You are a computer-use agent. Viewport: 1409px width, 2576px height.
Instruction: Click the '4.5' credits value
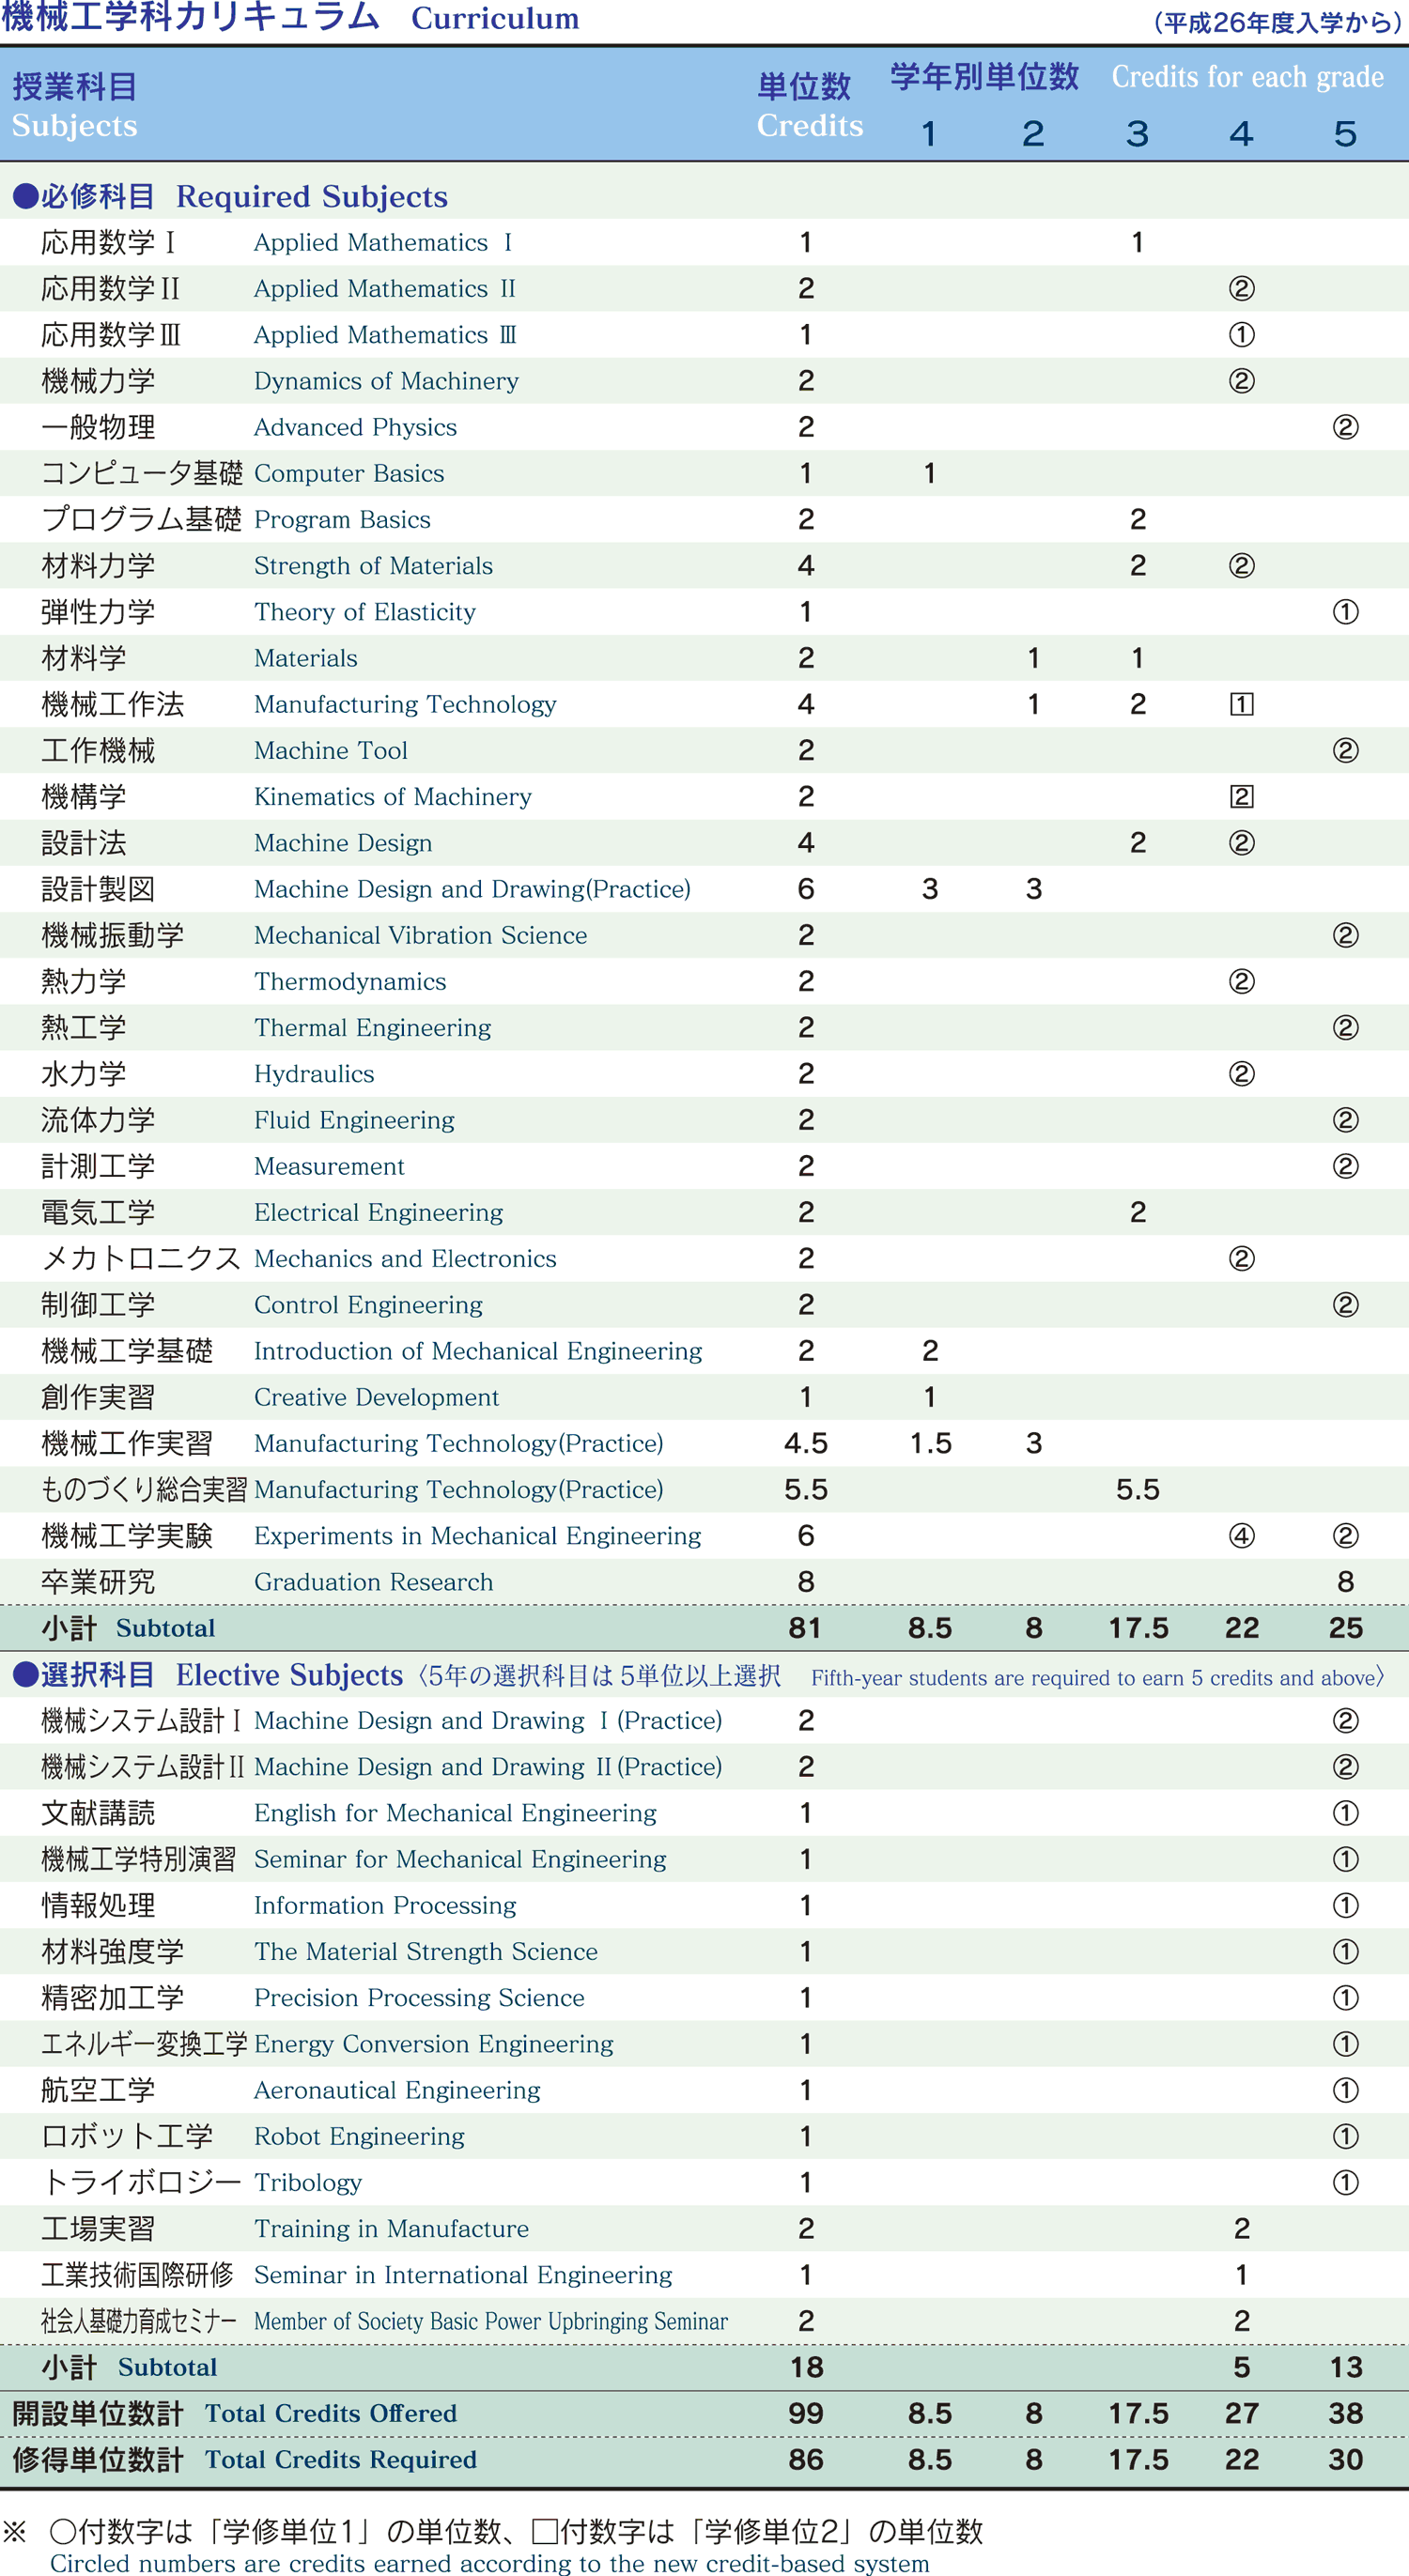click(x=806, y=1443)
